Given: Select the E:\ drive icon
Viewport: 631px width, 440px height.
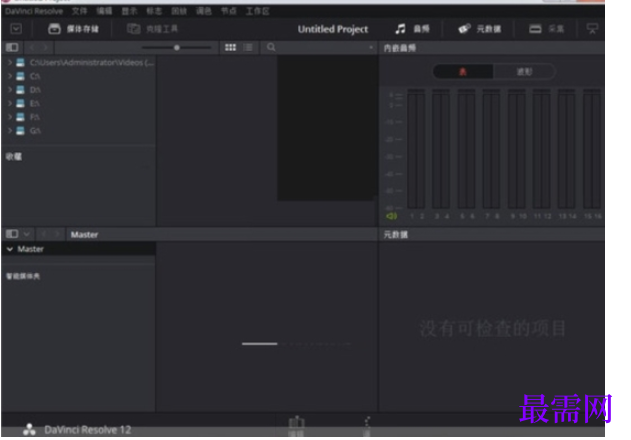Looking at the screenshot, I should coord(20,103).
